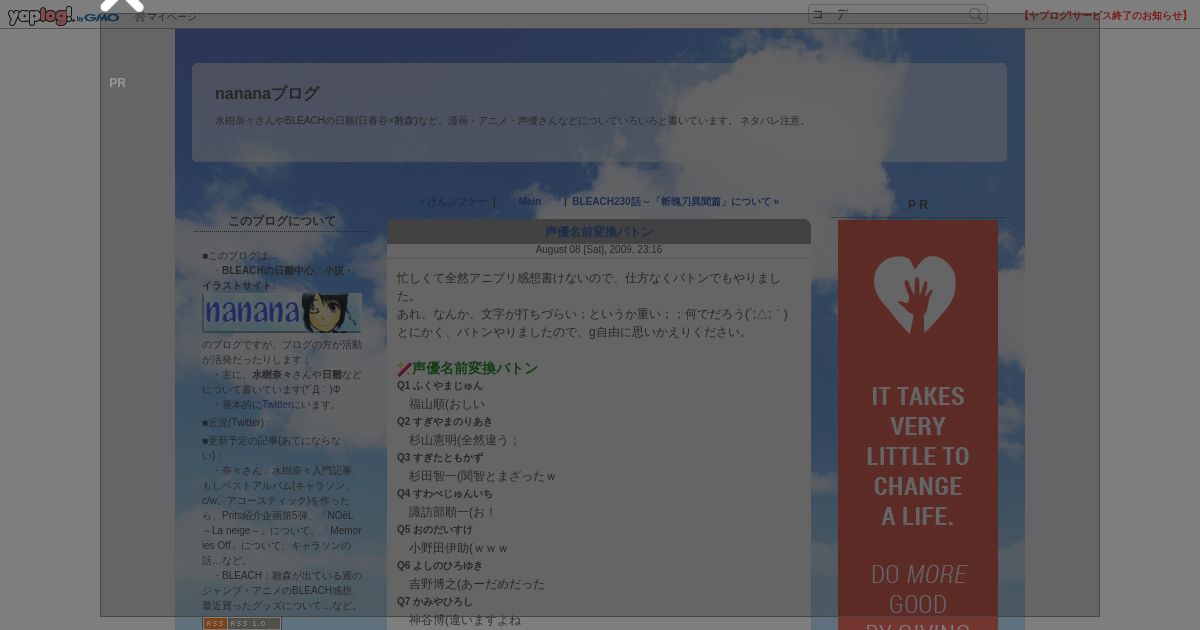Click the text Q6 よしのひろゆき
1200x630 pixels.
click(x=440, y=566)
